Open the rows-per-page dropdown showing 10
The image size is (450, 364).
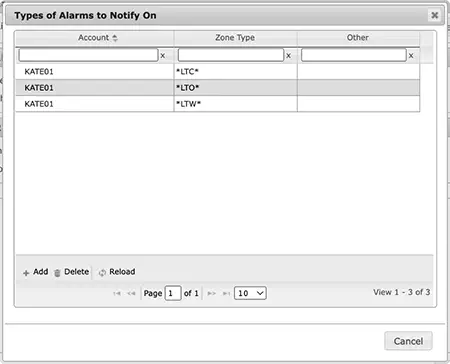[x=250, y=293]
